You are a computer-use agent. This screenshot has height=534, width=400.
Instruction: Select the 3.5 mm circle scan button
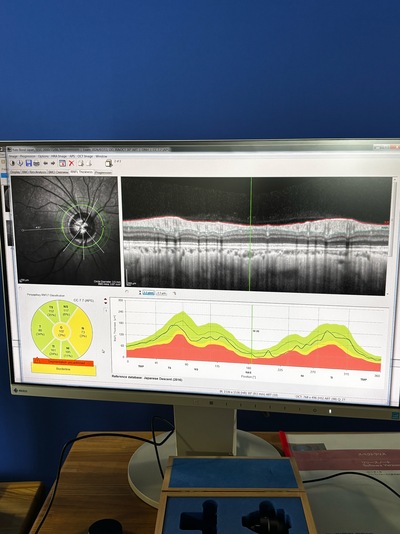click(148, 293)
